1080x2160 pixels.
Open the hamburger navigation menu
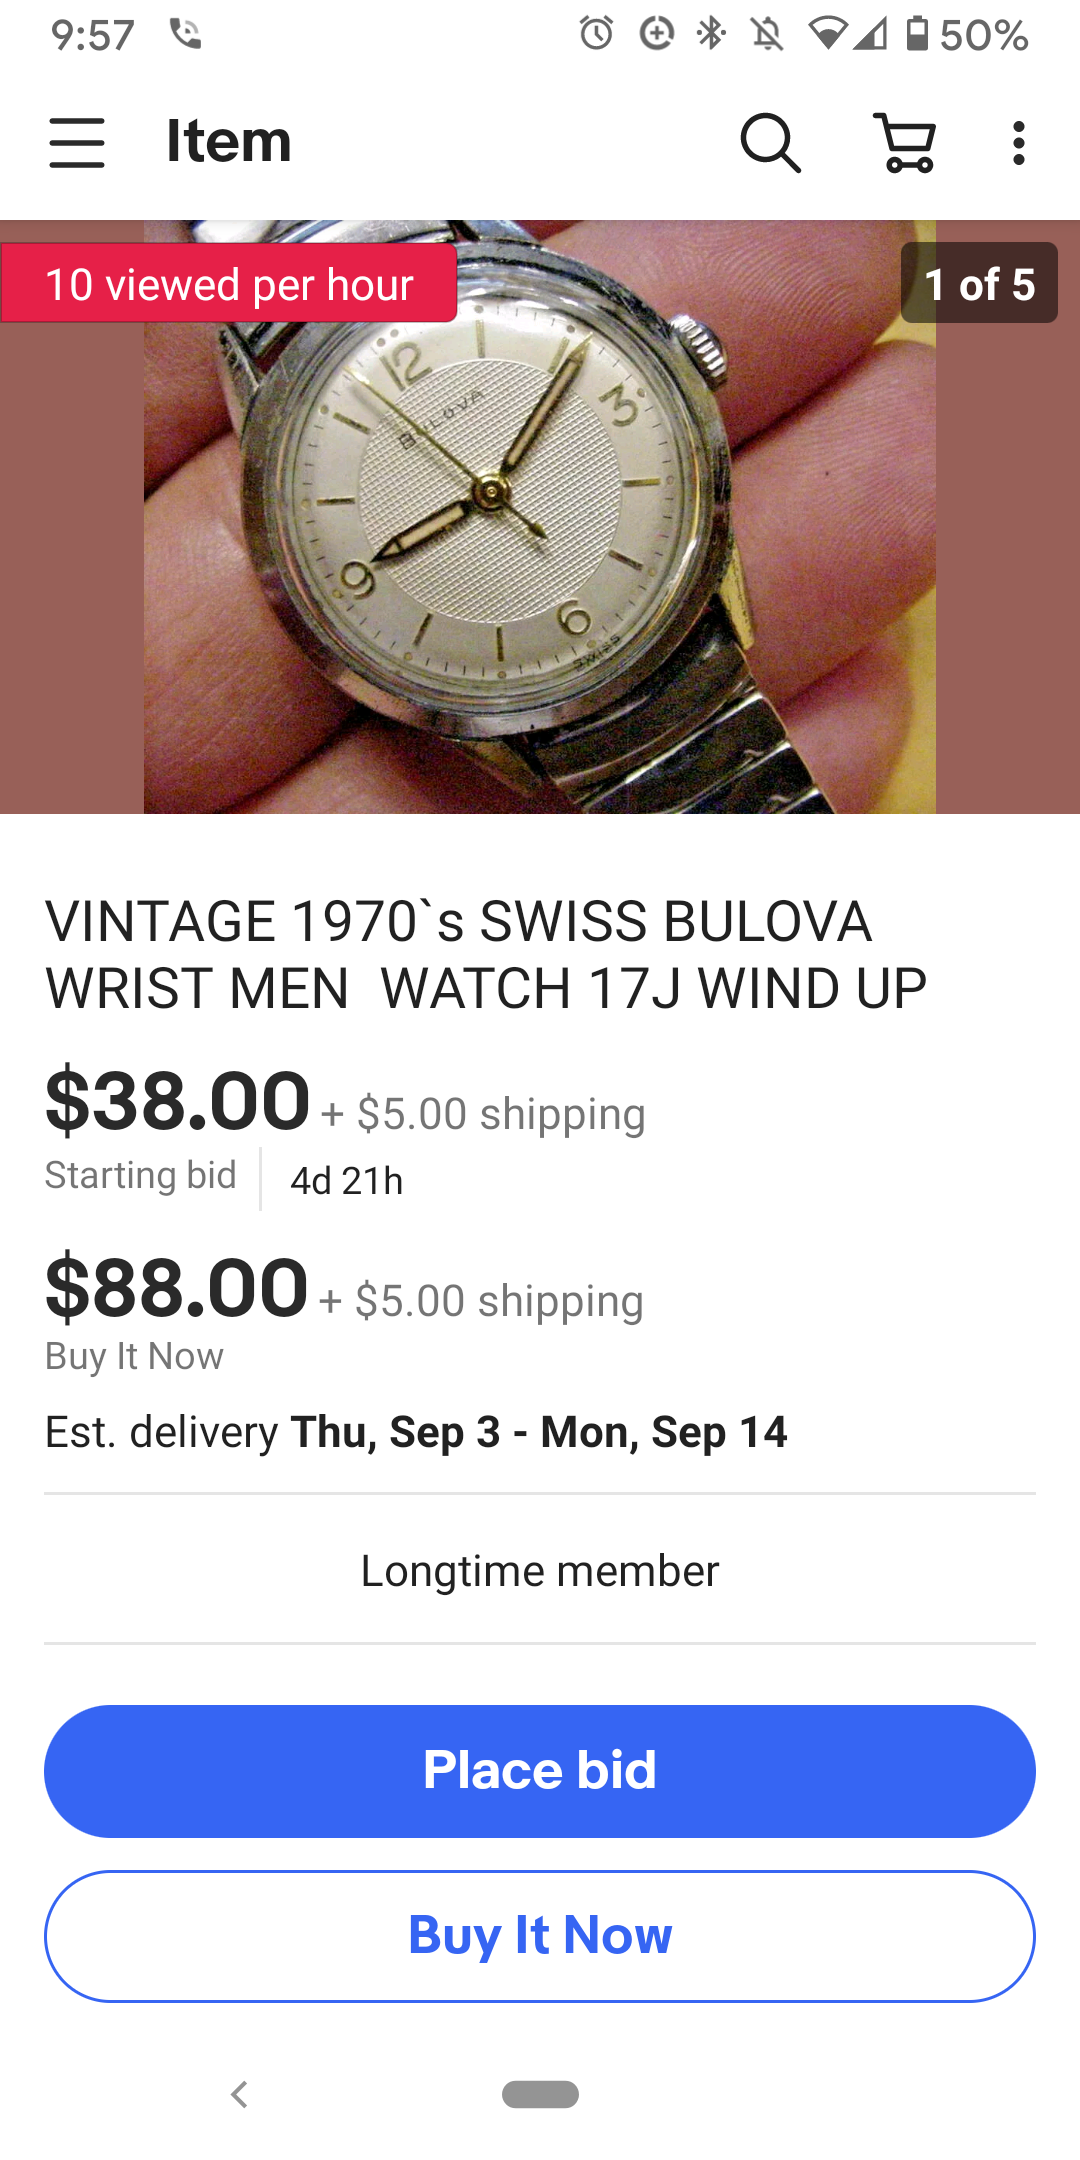[x=77, y=142]
